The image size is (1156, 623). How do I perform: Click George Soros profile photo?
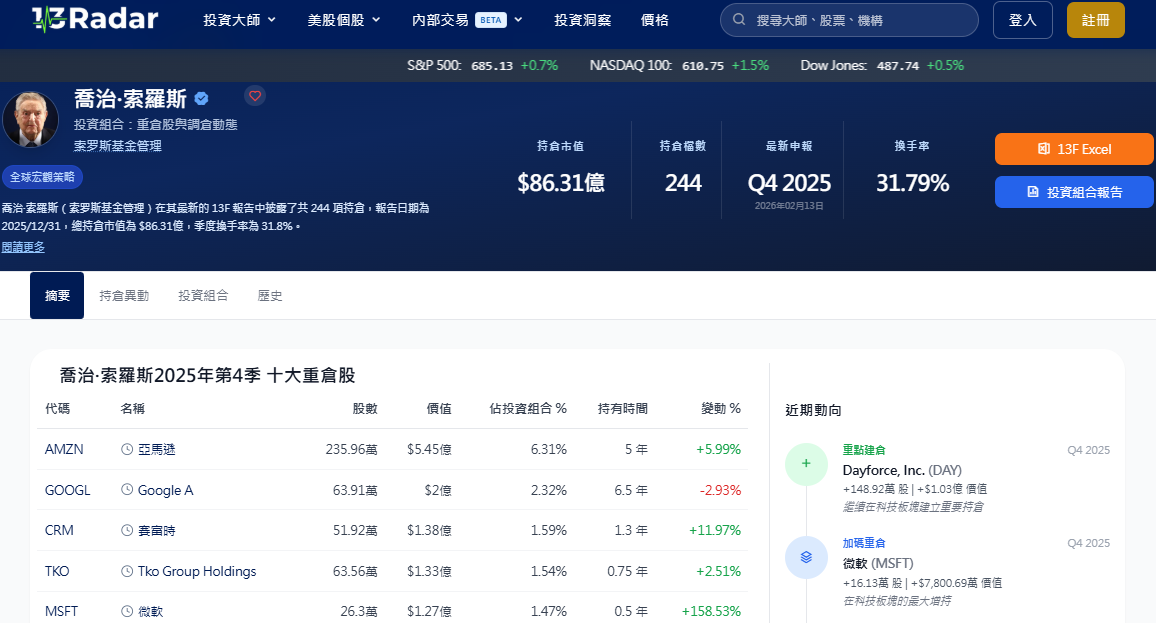point(30,119)
